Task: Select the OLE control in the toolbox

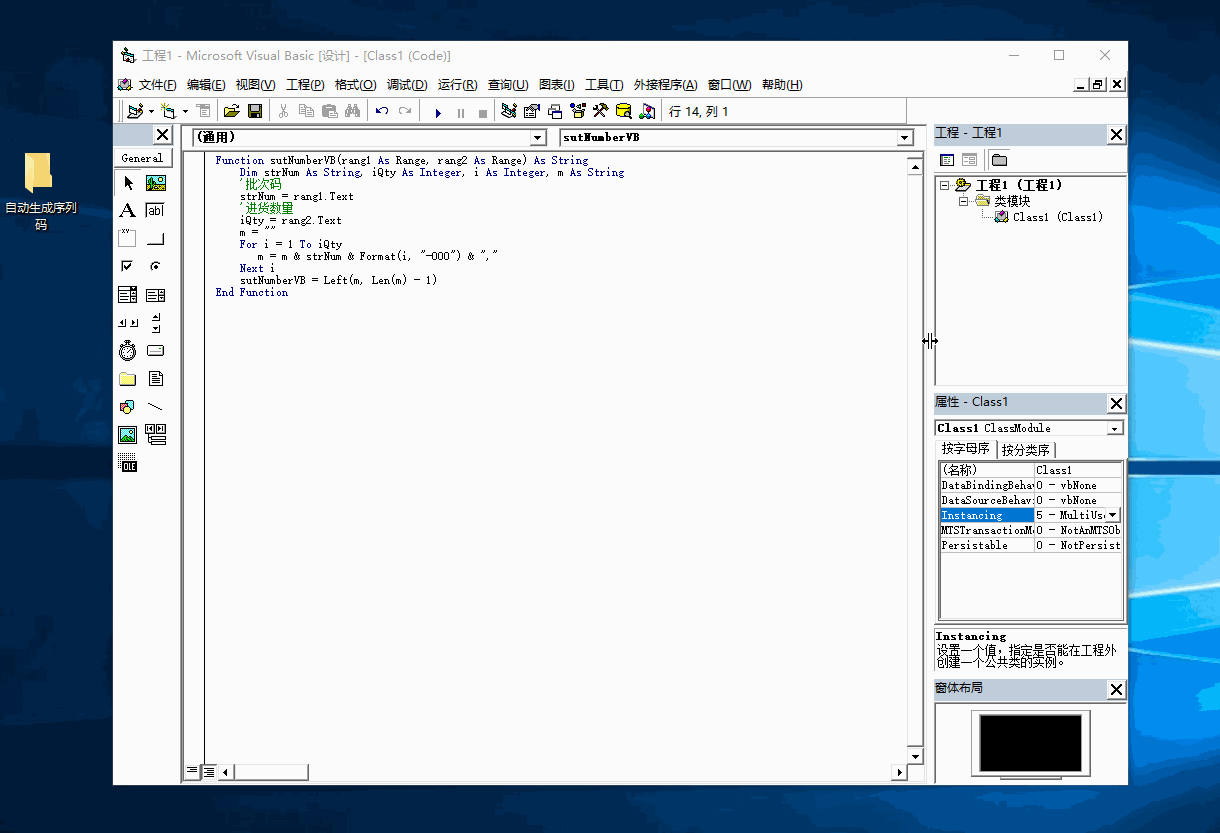Action: (x=128, y=463)
